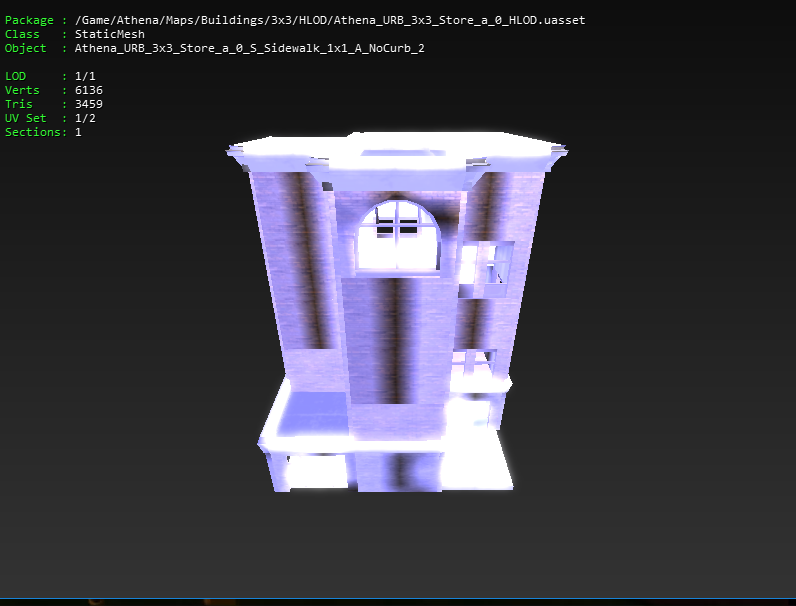
Task: Click the green Verts label
Action: coord(22,90)
